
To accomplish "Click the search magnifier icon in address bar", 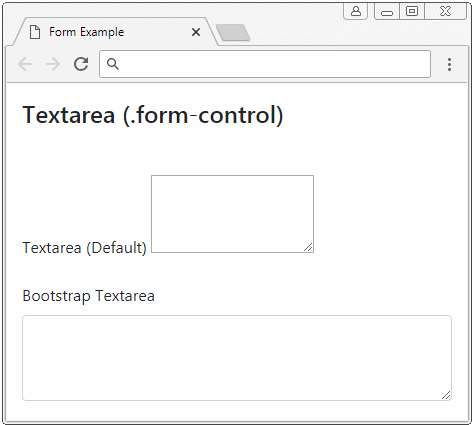I will pos(113,64).
